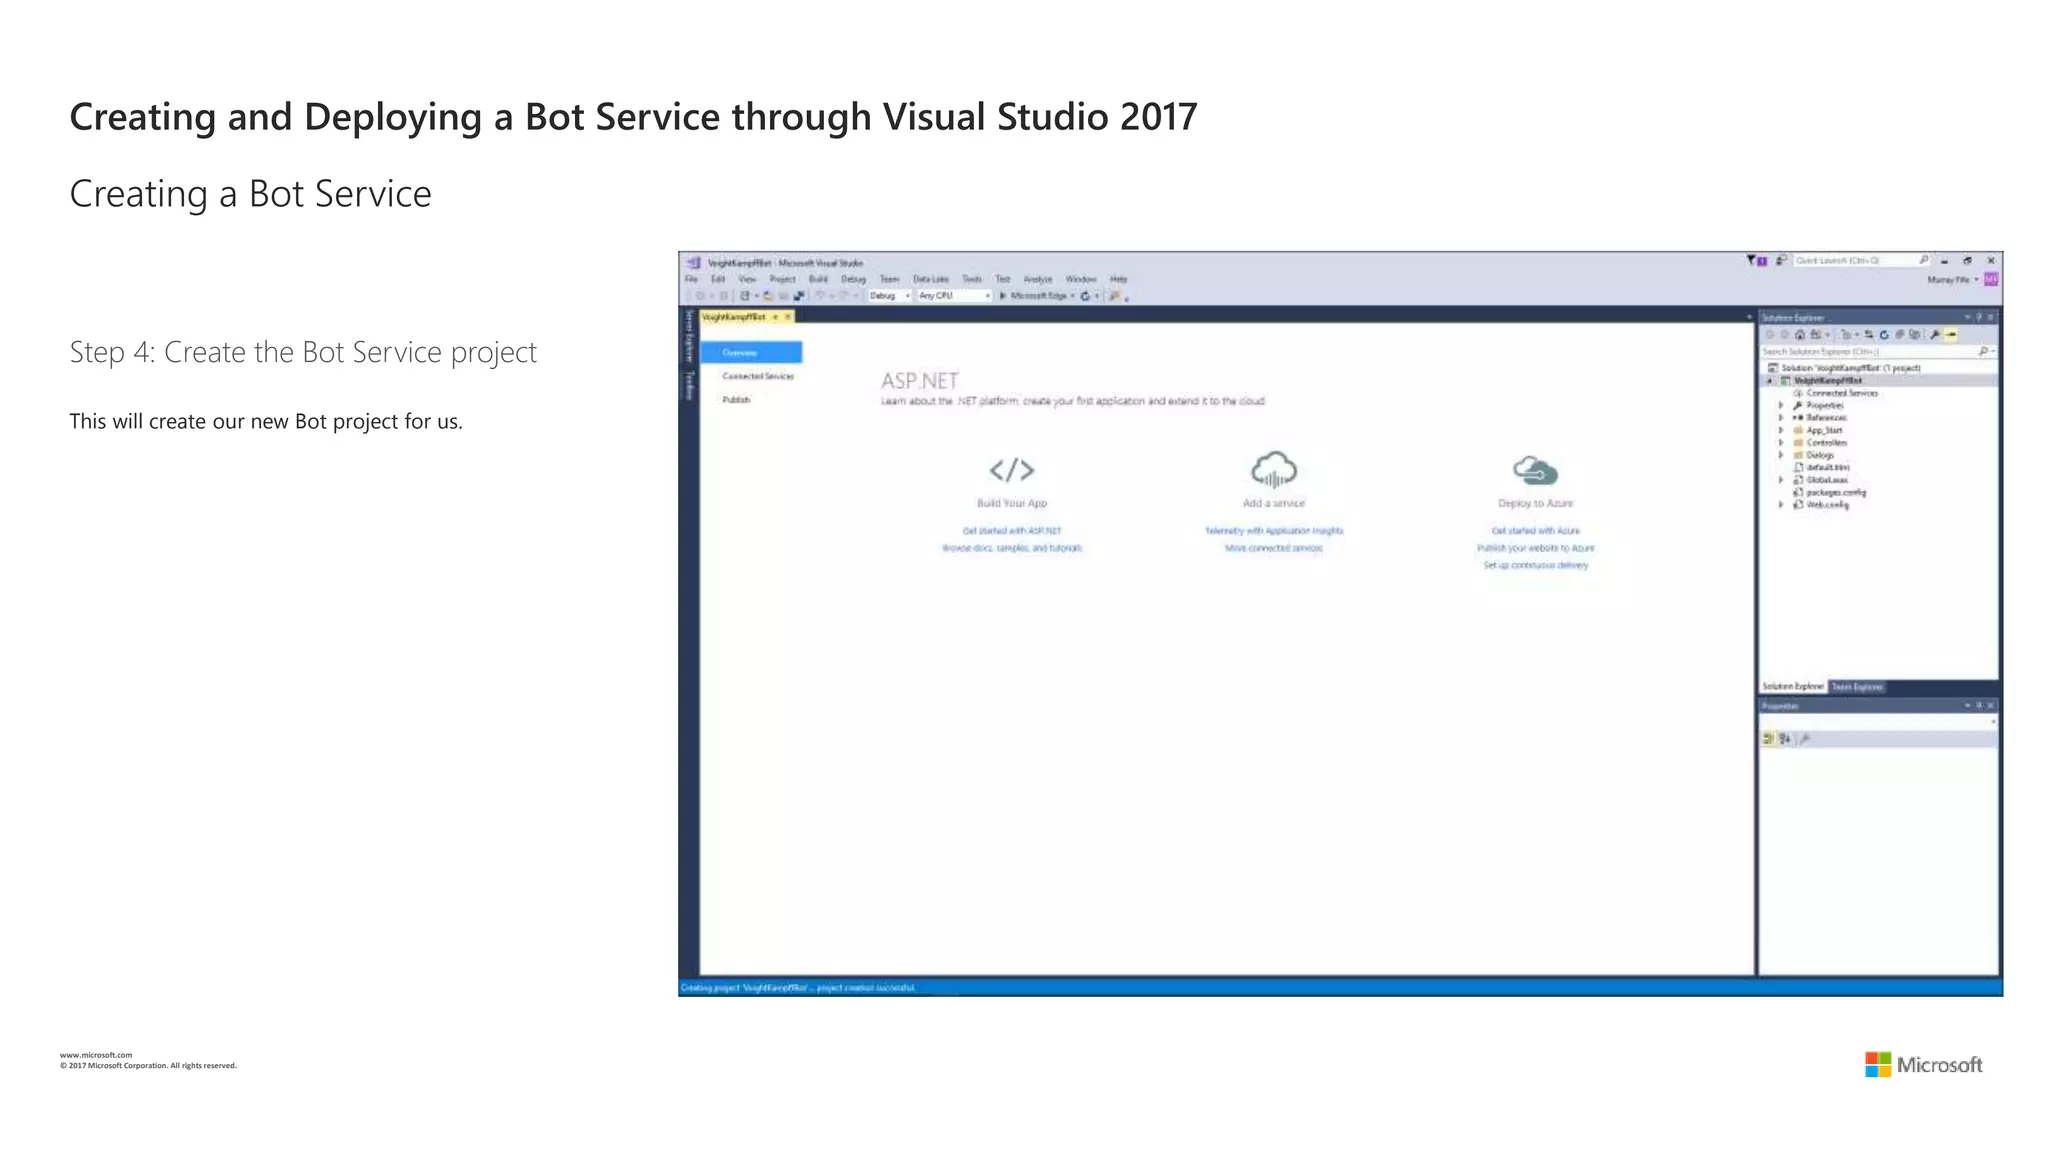The image size is (2048, 1152).
Task: Click the Solution Explorer Home icon
Action: tap(1800, 335)
